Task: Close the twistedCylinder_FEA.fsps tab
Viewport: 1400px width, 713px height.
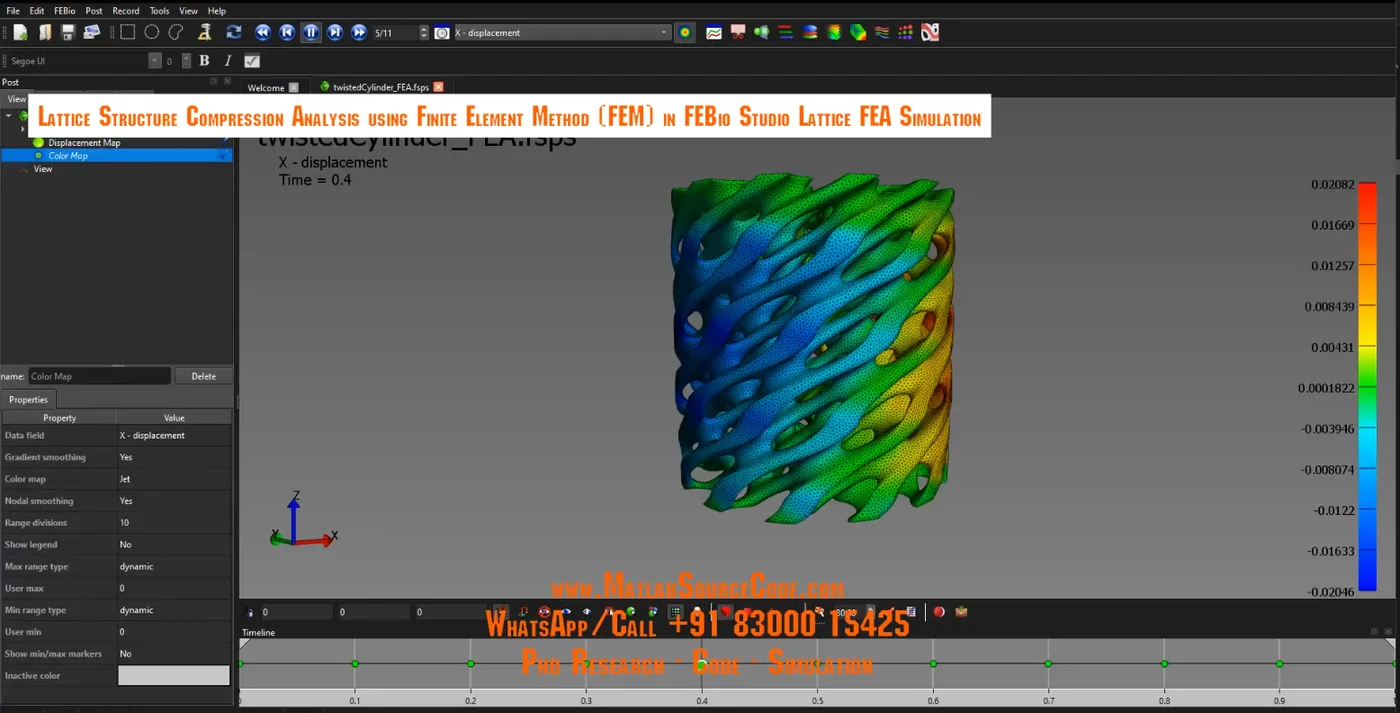Action: pyautogui.click(x=438, y=88)
